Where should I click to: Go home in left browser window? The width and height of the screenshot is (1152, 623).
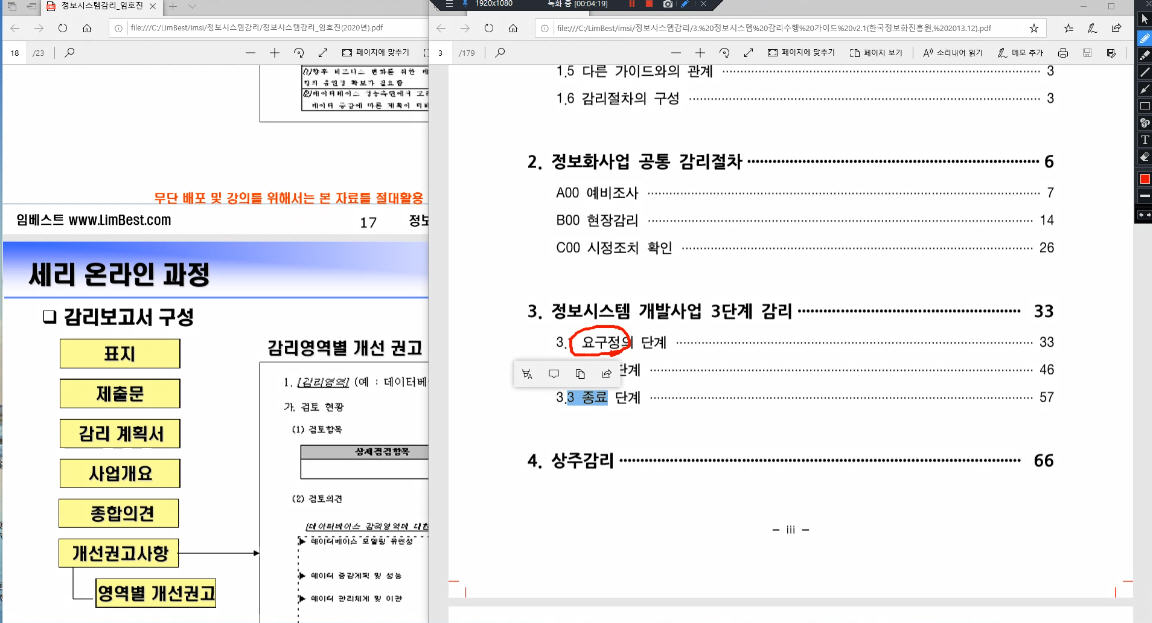point(87,28)
